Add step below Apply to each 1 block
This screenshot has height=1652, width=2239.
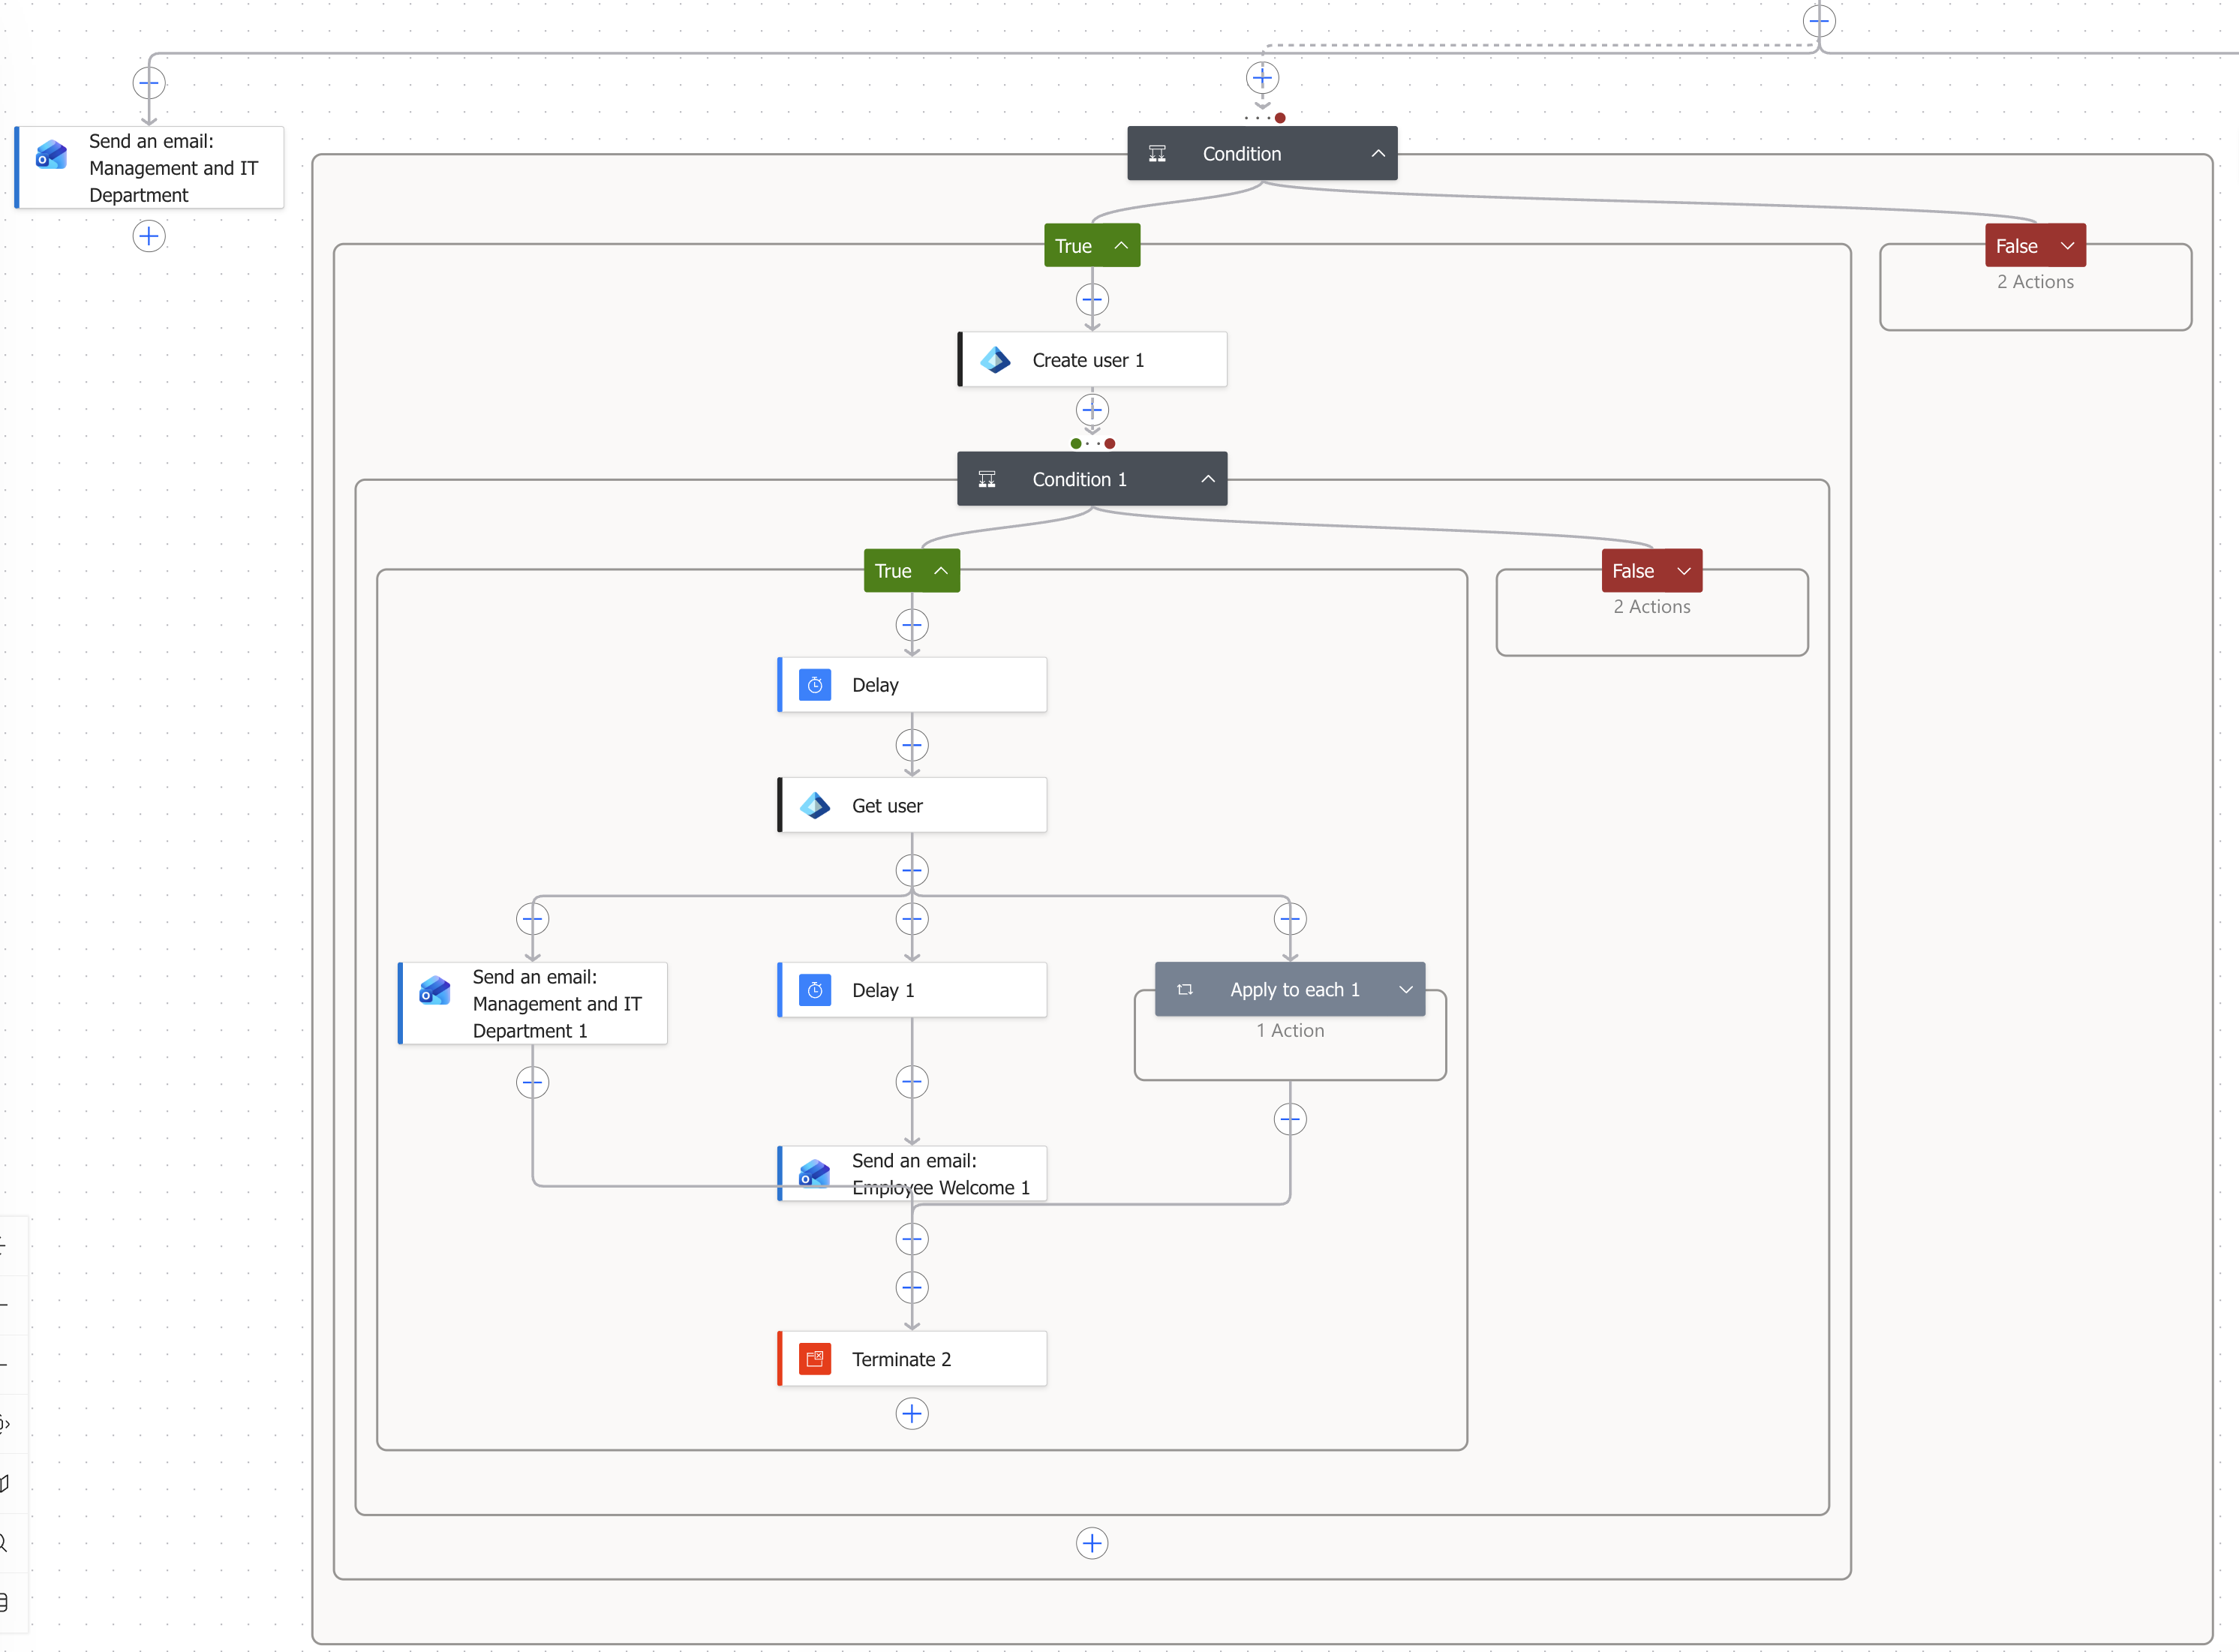click(x=1290, y=1119)
